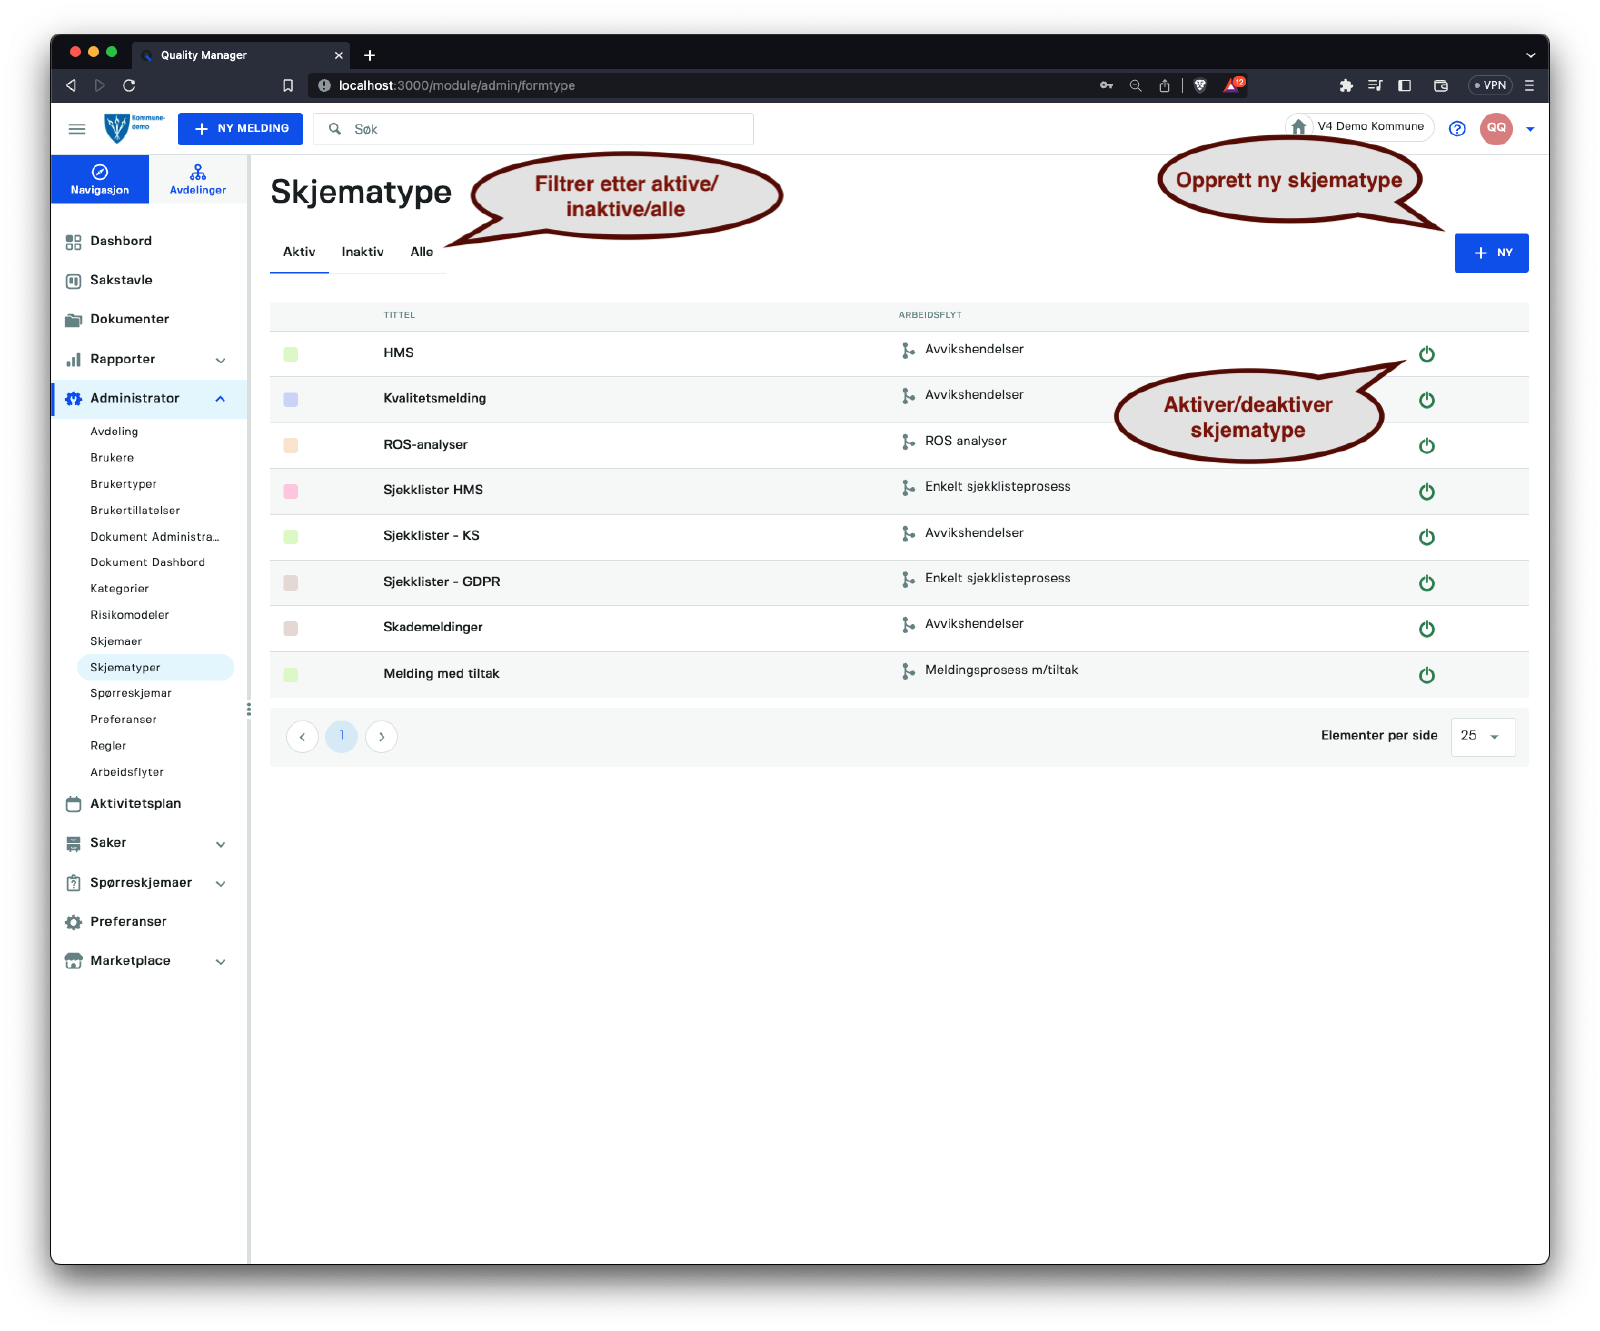
Task: Click the NY MELDING button
Action: click(240, 129)
